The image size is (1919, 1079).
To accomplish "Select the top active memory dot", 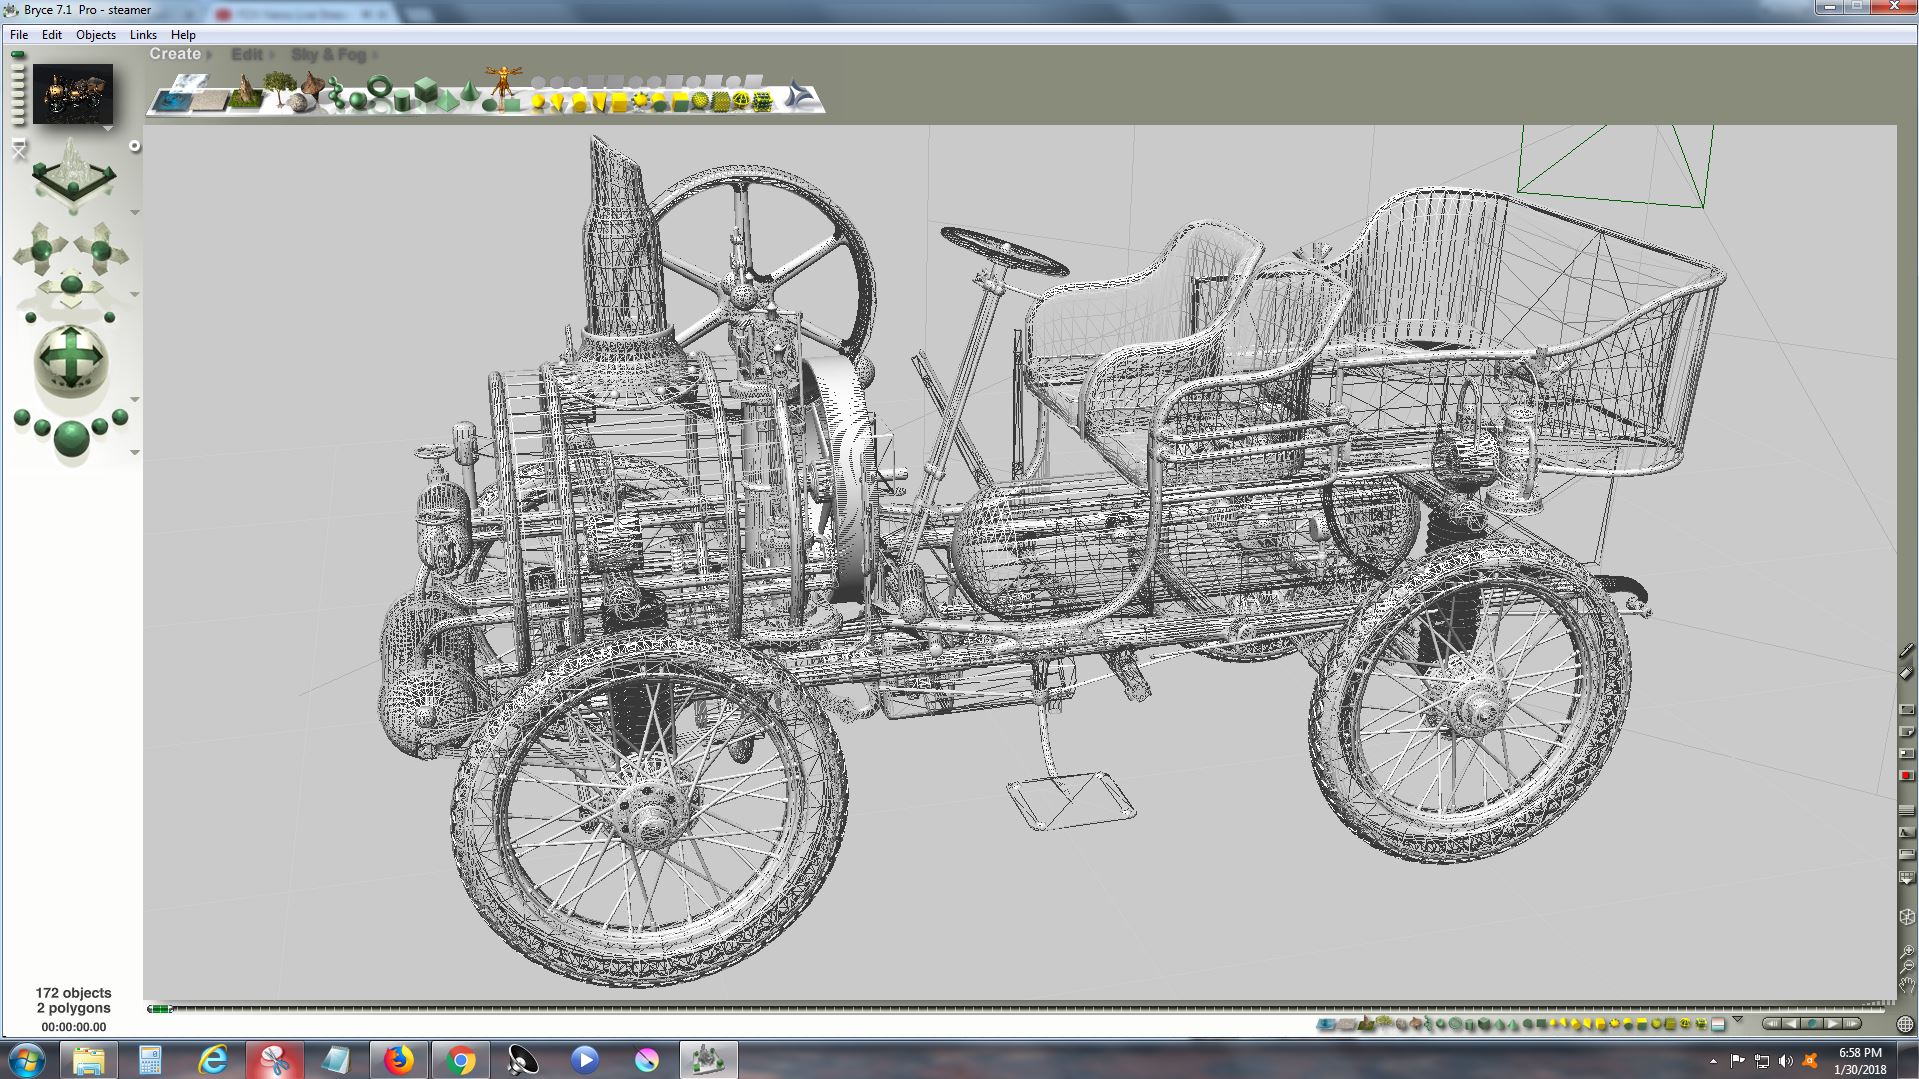I will 17,54.
